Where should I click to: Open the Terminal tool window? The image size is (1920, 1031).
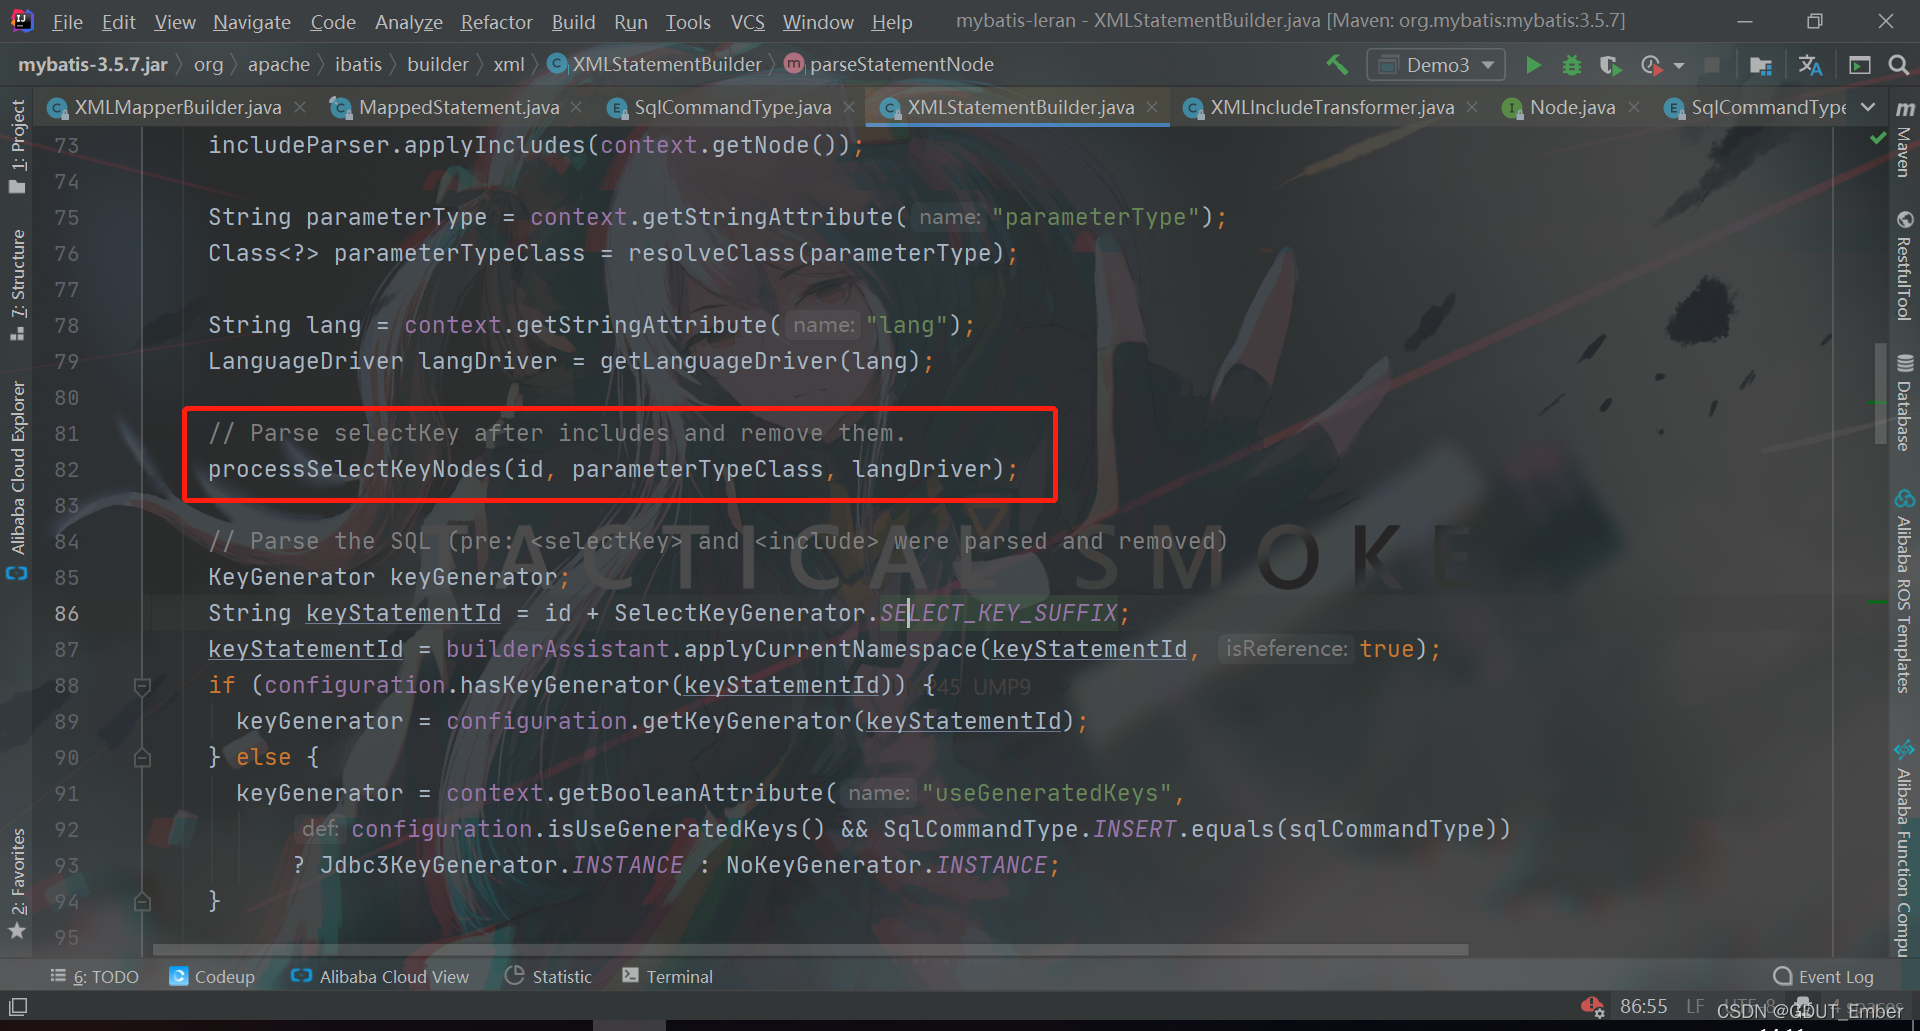(667, 977)
